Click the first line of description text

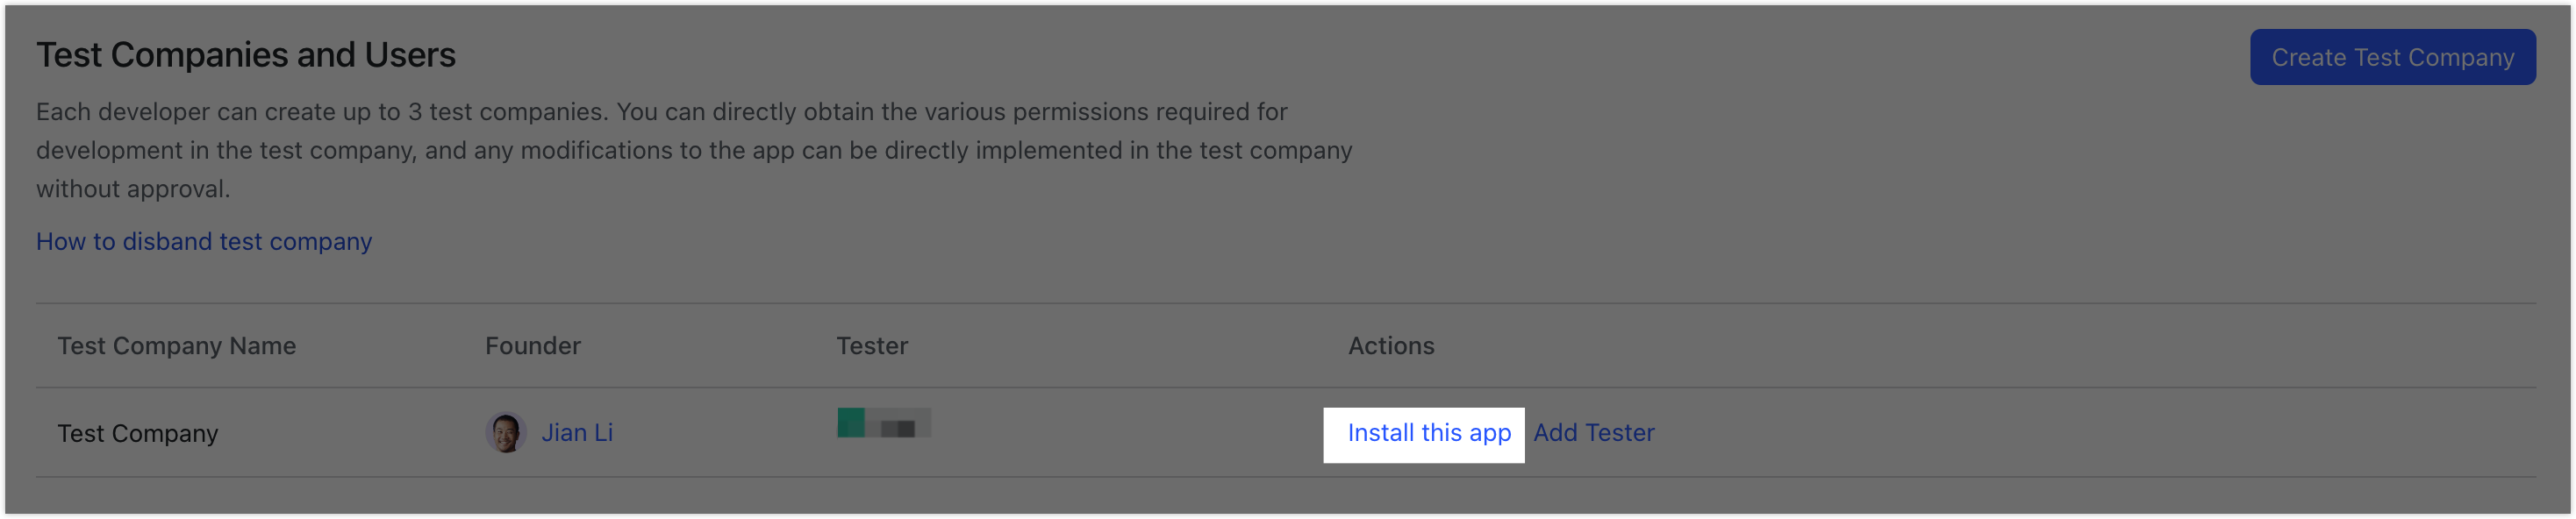662,112
